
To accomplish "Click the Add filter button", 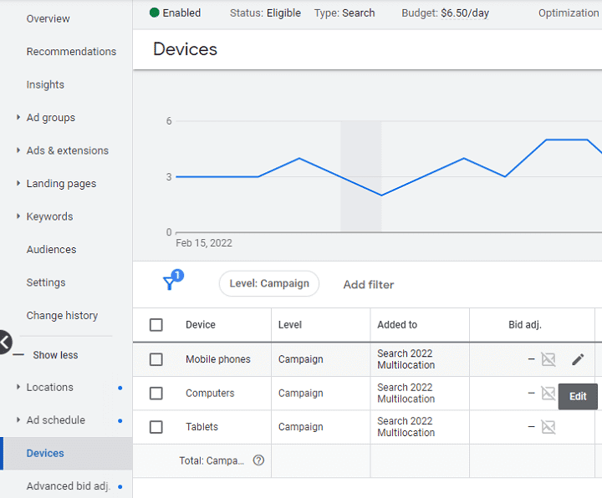I will (x=368, y=285).
